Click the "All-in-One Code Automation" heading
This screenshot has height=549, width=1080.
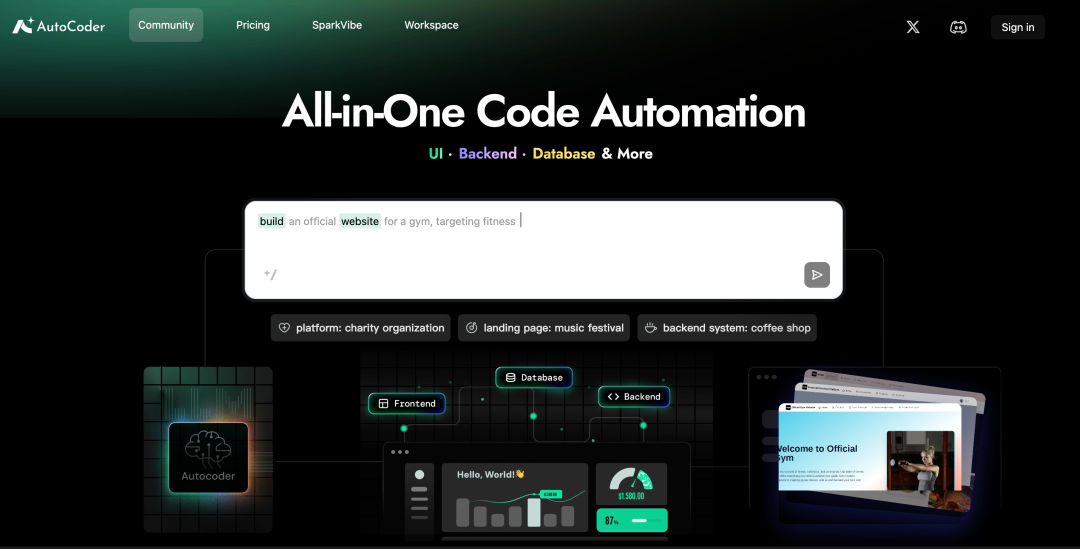[x=543, y=111]
